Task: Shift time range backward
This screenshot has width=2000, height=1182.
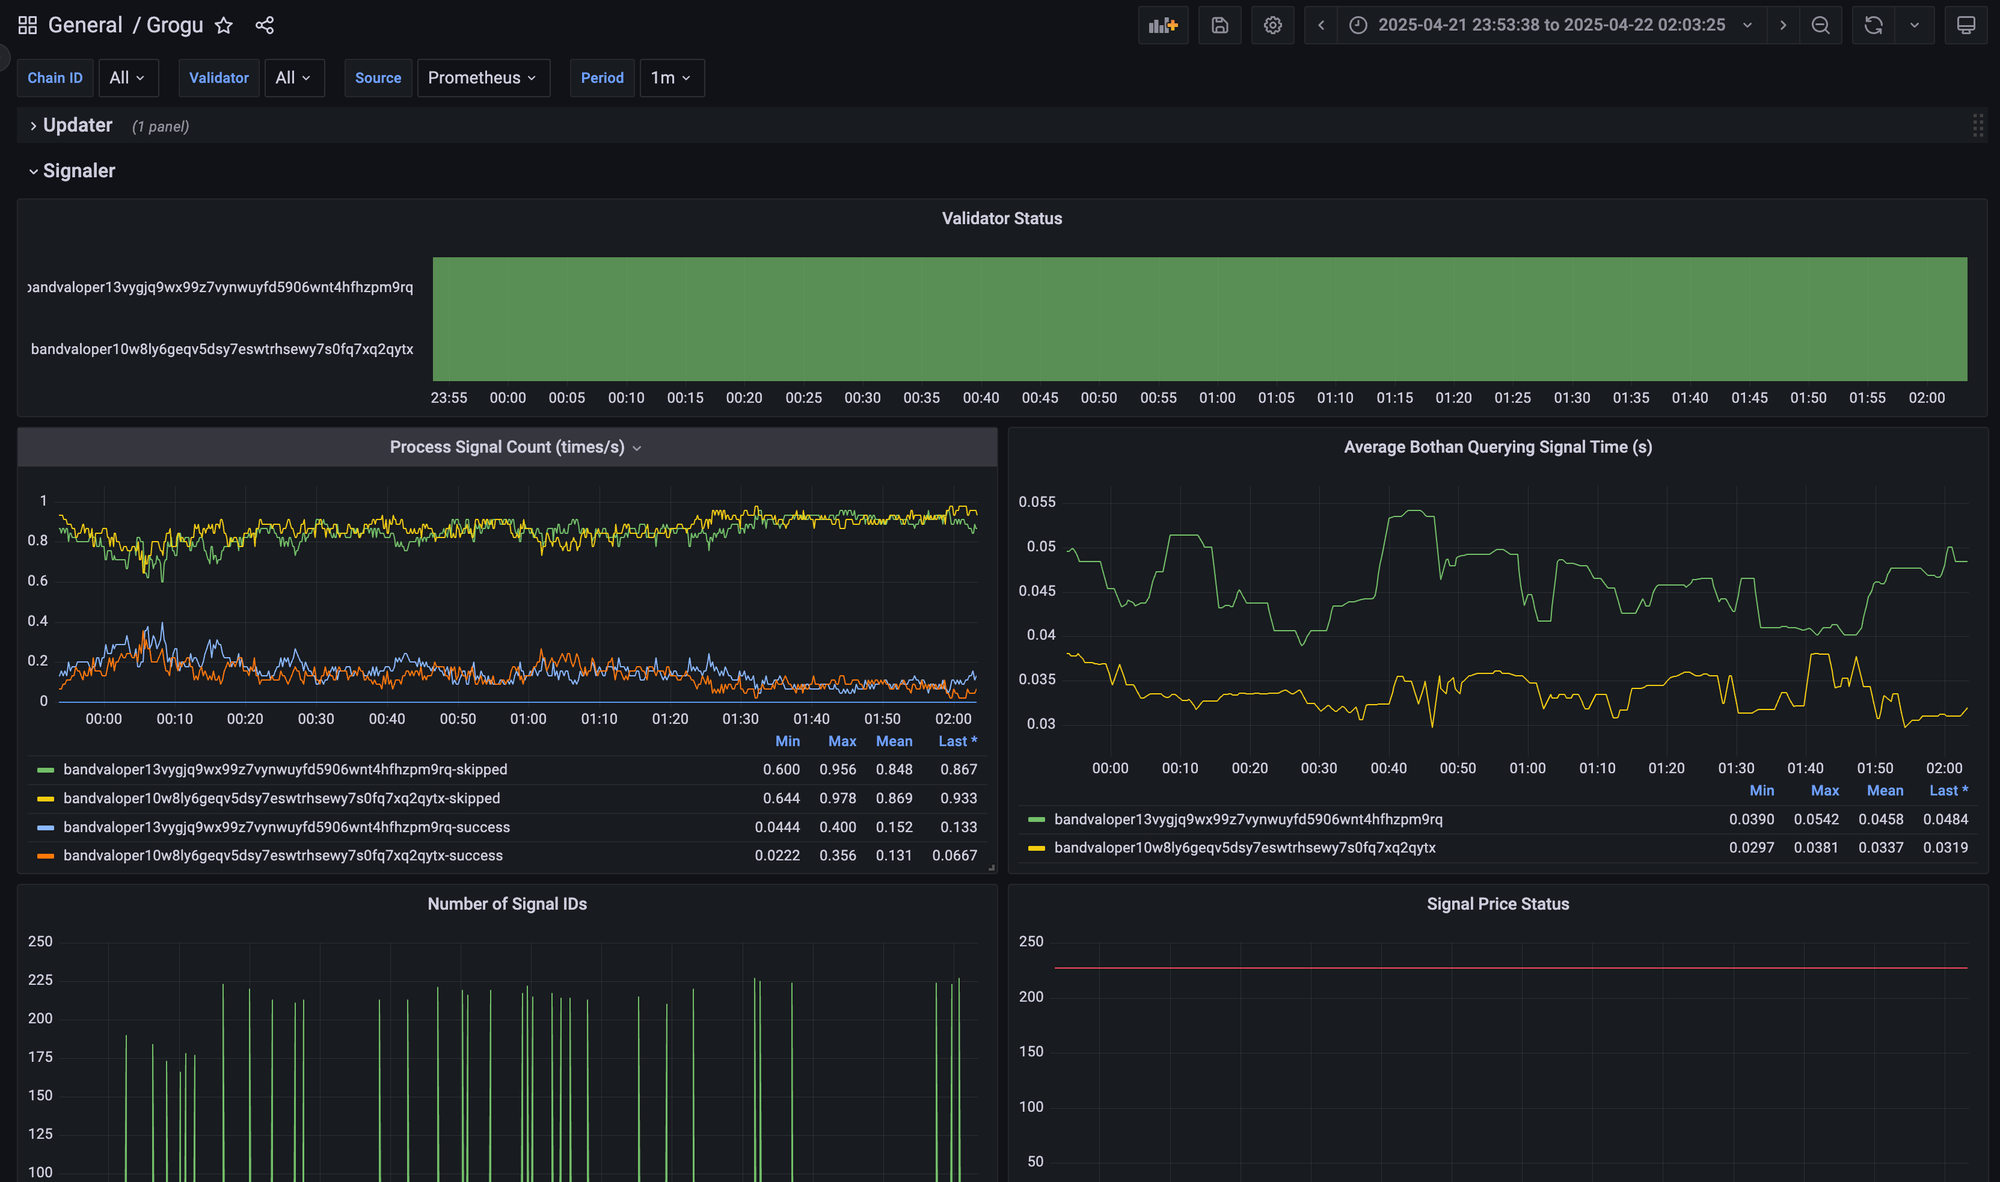Action: tap(1321, 25)
